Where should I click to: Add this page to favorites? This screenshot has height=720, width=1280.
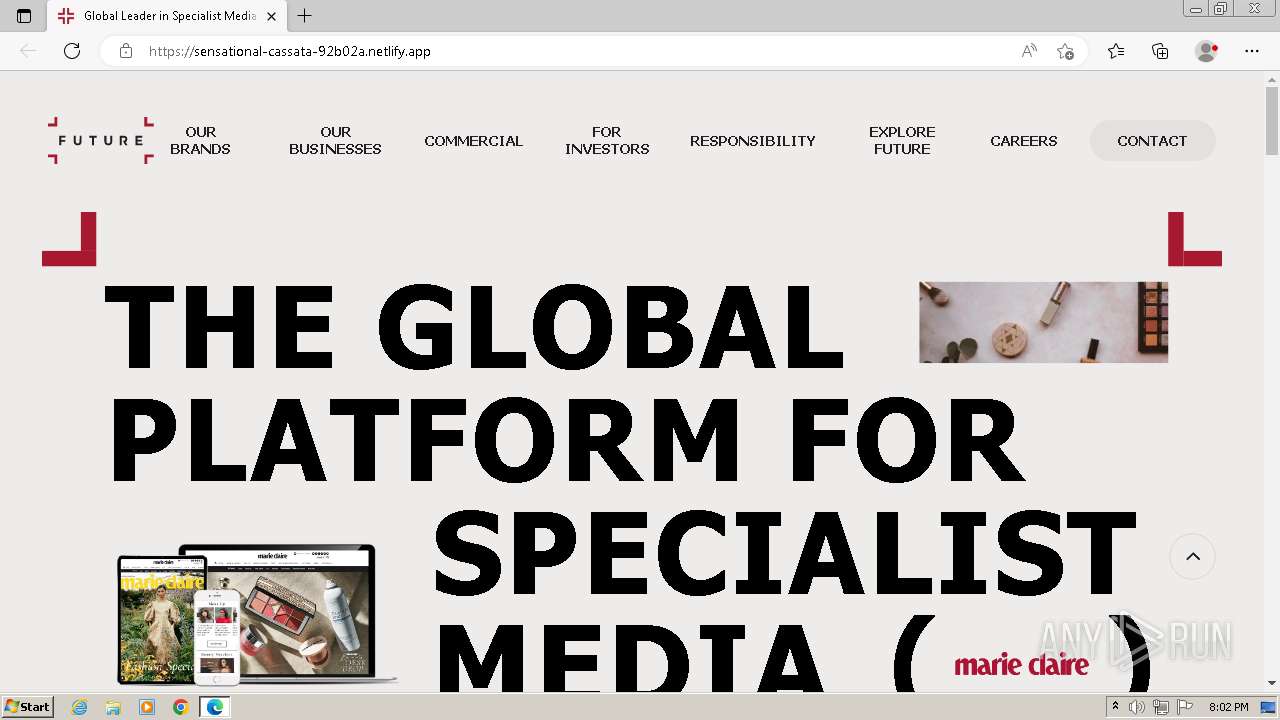tap(1065, 51)
